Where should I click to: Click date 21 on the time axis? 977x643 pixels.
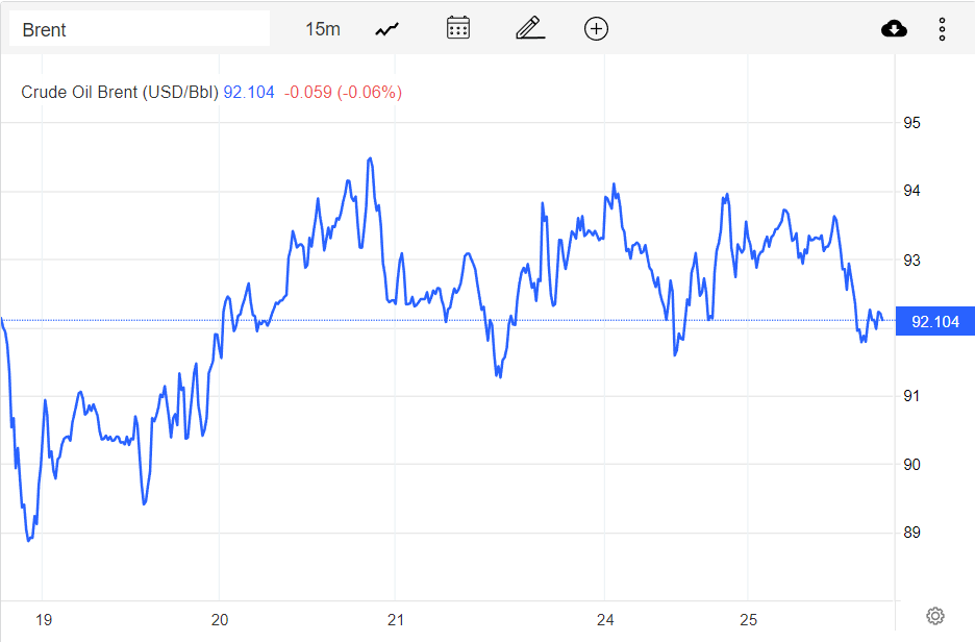pyautogui.click(x=396, y=620)
